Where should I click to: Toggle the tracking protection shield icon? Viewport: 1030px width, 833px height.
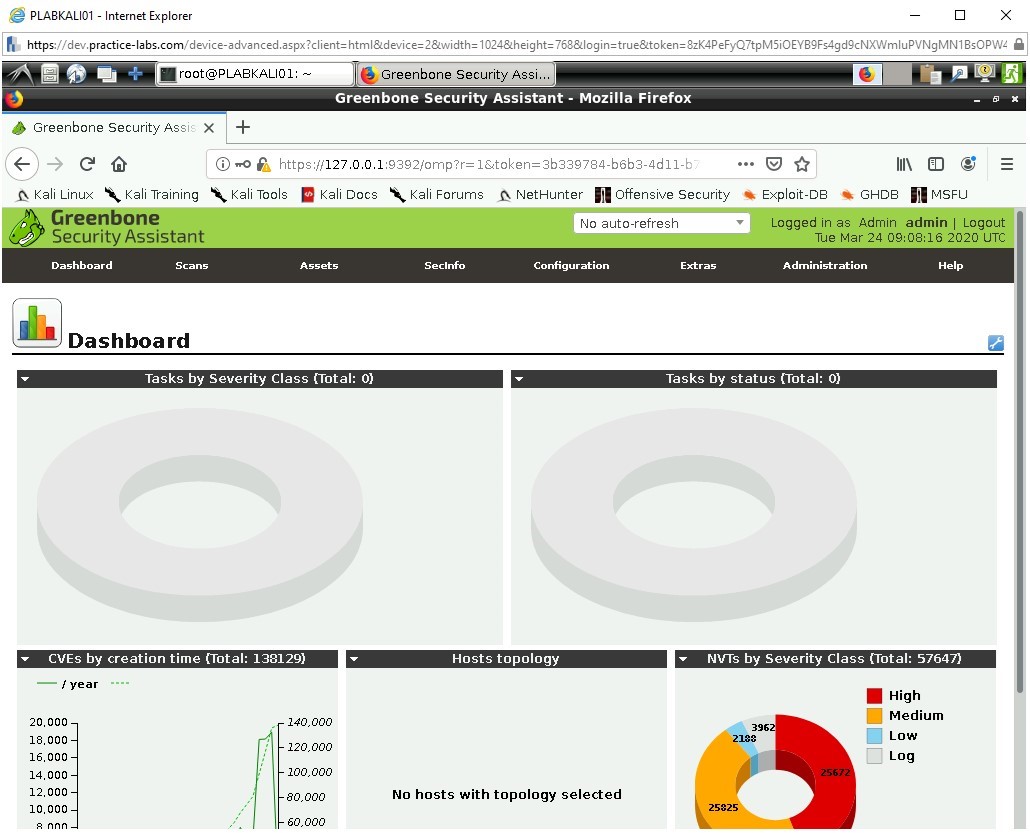tap(773, 164)
